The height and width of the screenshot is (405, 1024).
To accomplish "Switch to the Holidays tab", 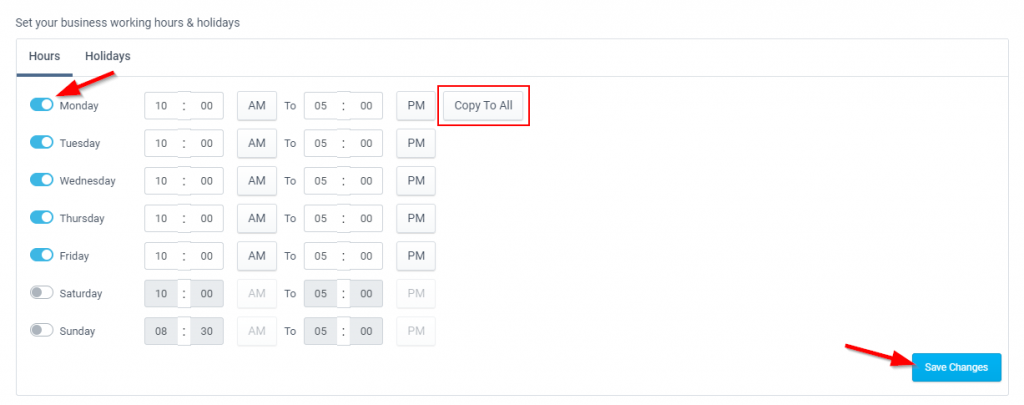I will tap(108, 56).
